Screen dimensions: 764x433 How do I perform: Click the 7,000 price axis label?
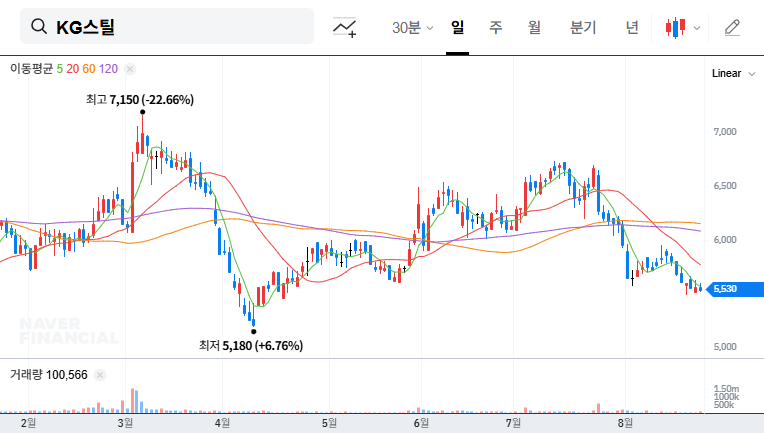tap(725, 132)
